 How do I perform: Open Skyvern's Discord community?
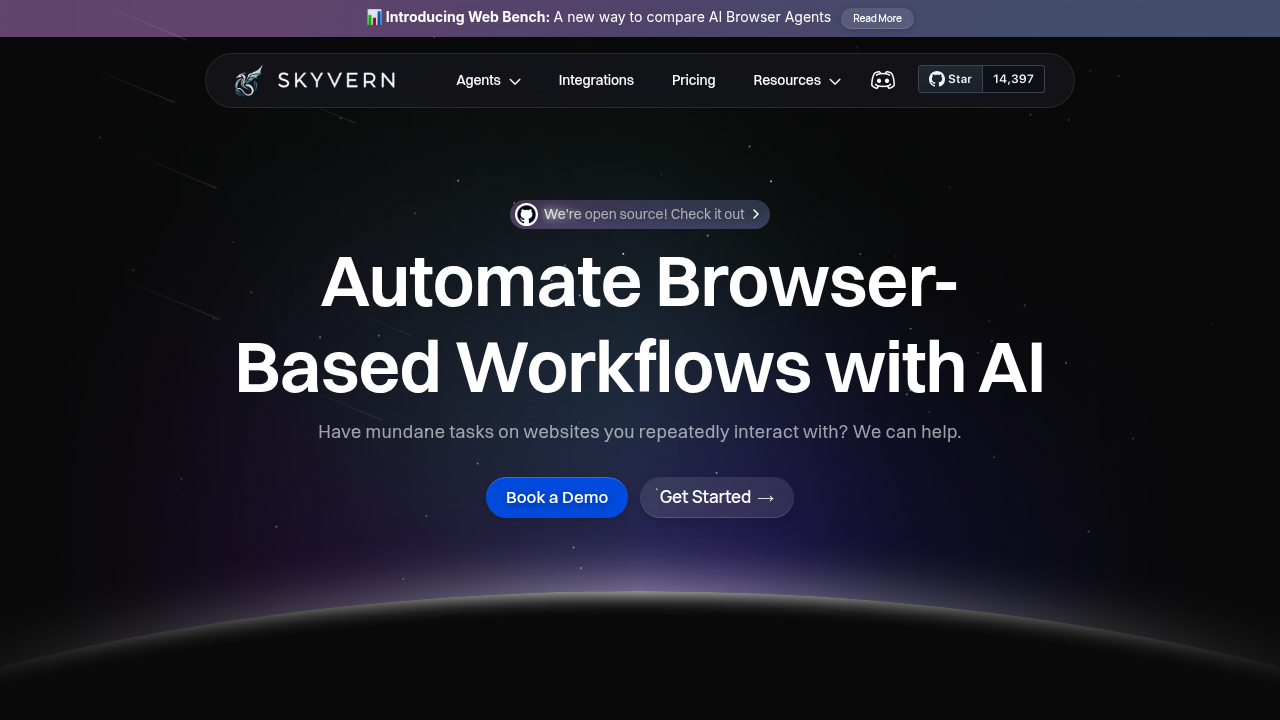pyautogui.click(x=883, y=80)
